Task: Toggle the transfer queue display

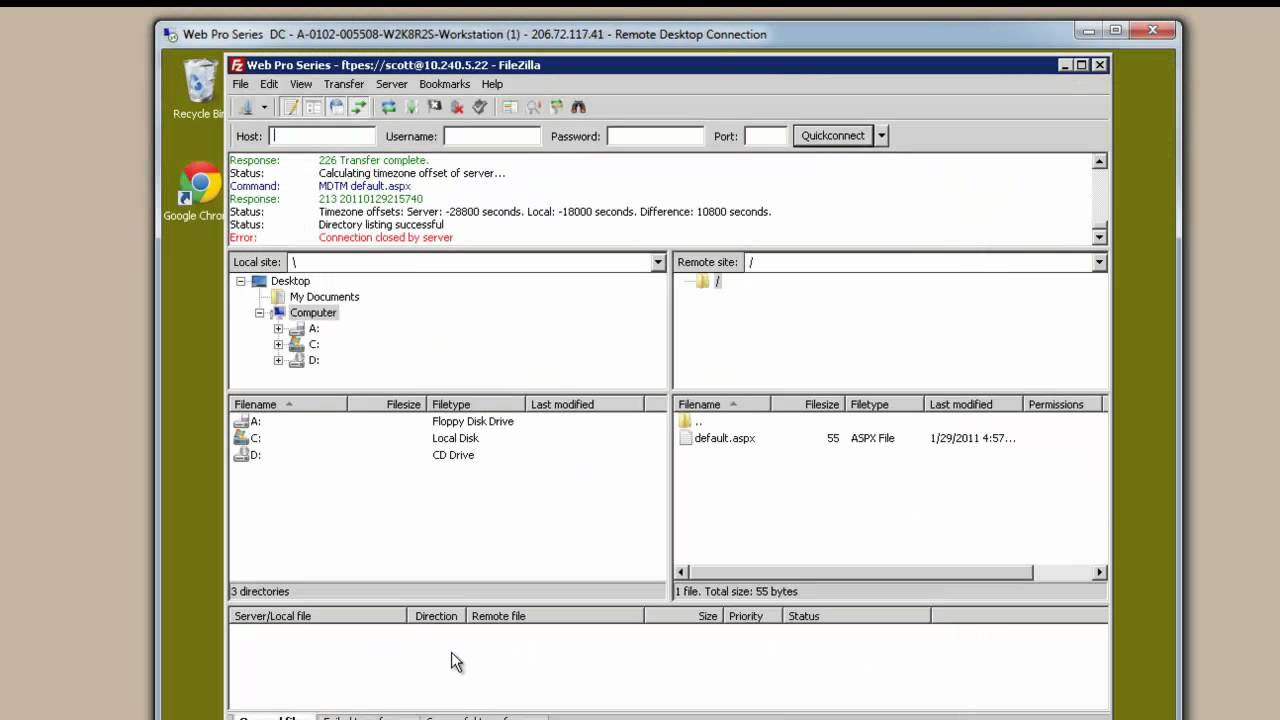Action: [x=359, y=107]
